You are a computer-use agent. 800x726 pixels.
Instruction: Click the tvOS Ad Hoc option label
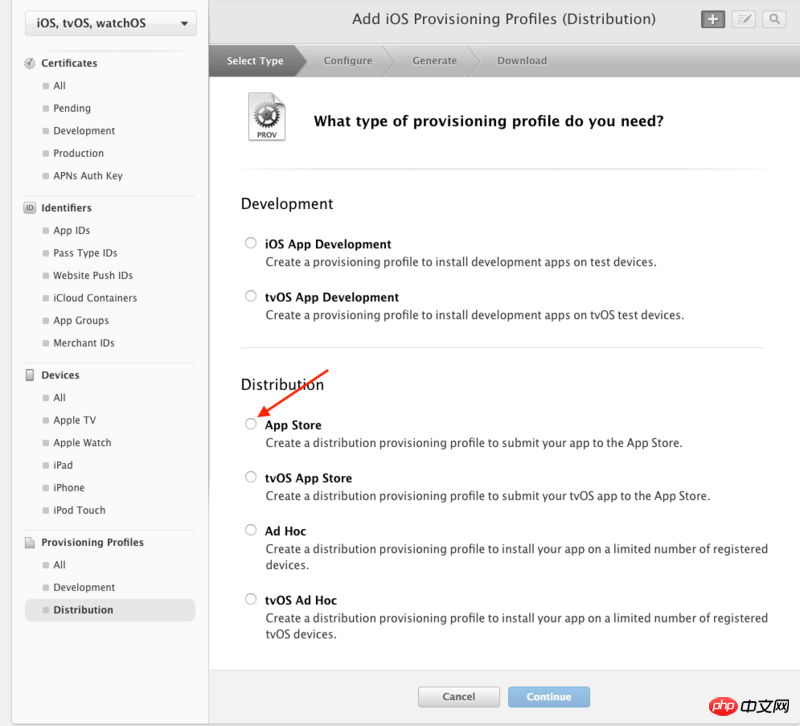click(x=301, y=600)
